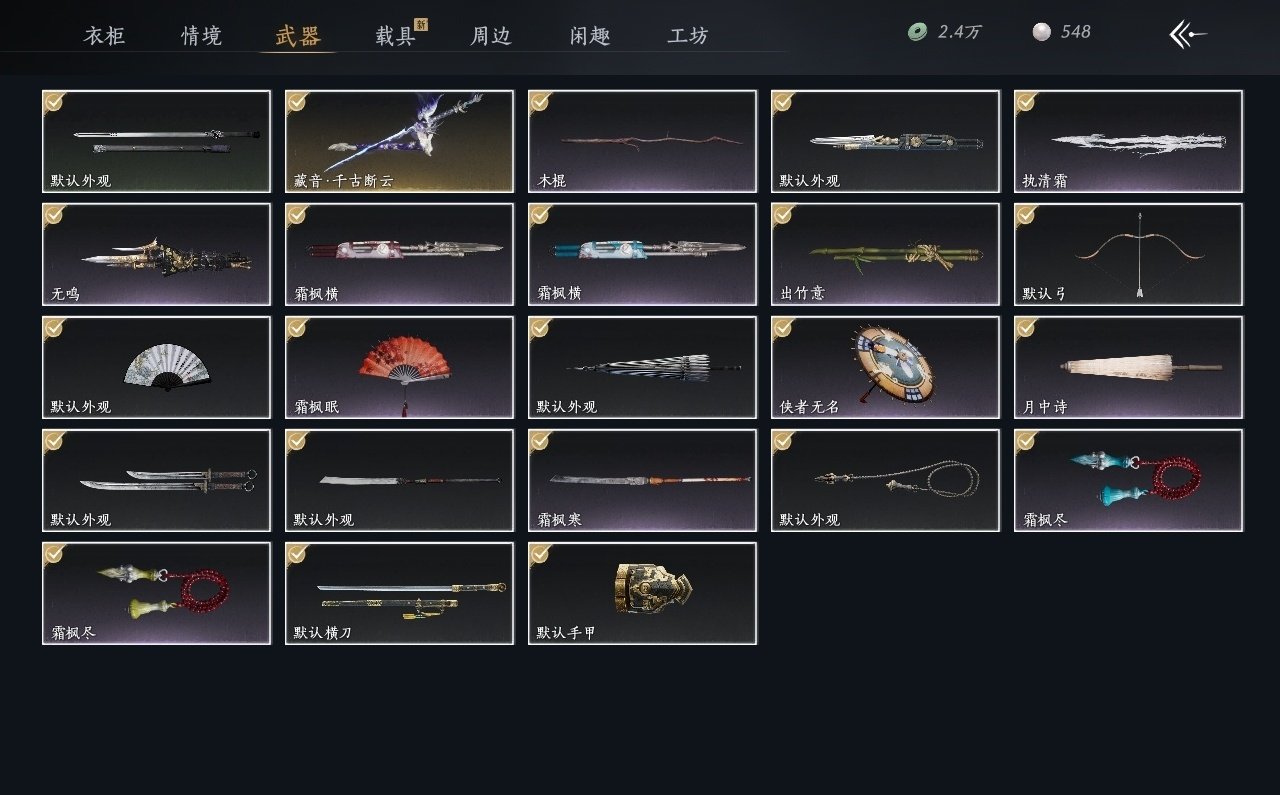
Task: Select the 默认手甲 gauntlet item
Action: 642,593
